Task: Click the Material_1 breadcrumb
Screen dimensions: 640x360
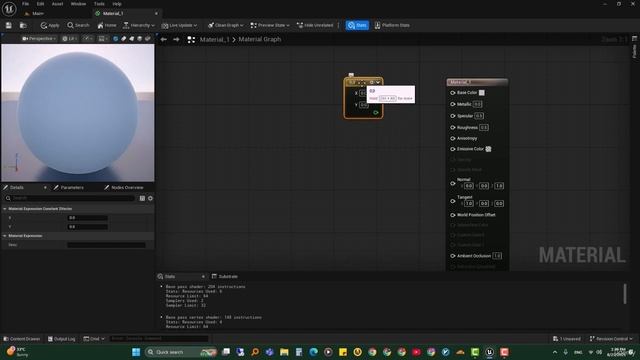Action: coord(214,40)
